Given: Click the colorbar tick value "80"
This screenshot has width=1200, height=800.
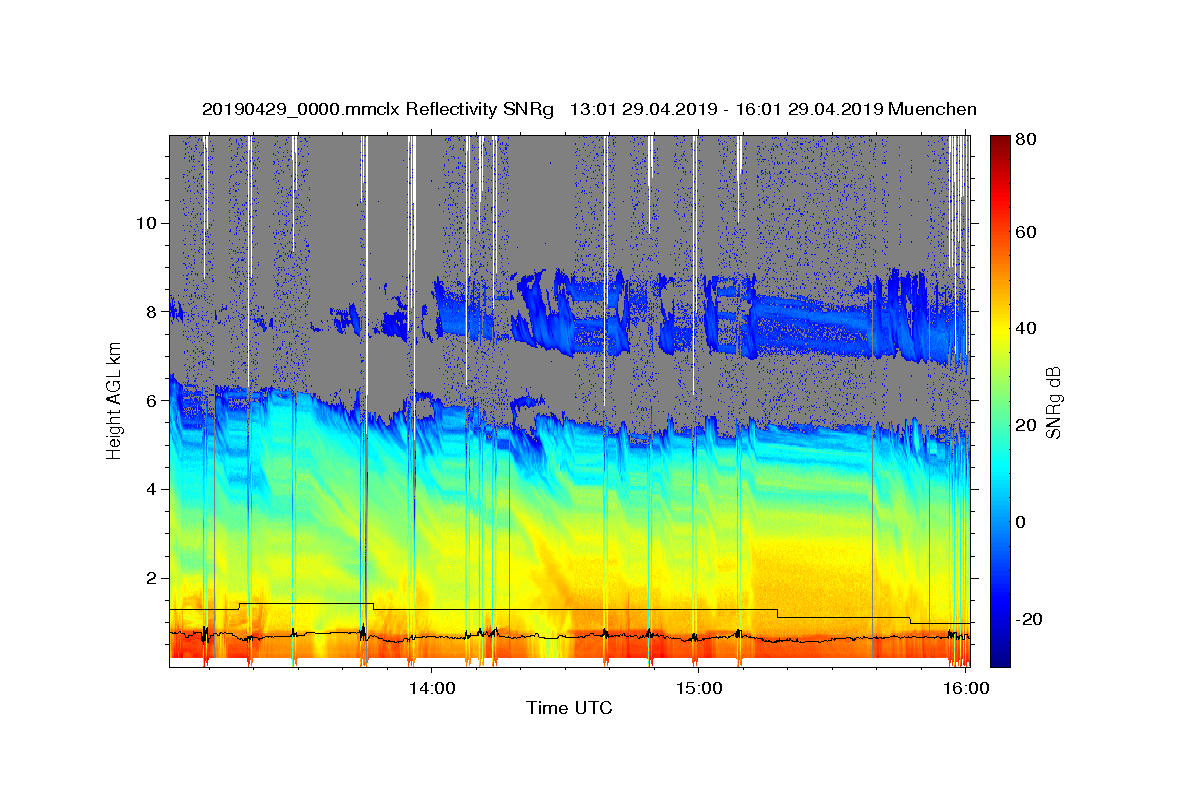Looking at the screenshot, I should [x=1025, y=140].
